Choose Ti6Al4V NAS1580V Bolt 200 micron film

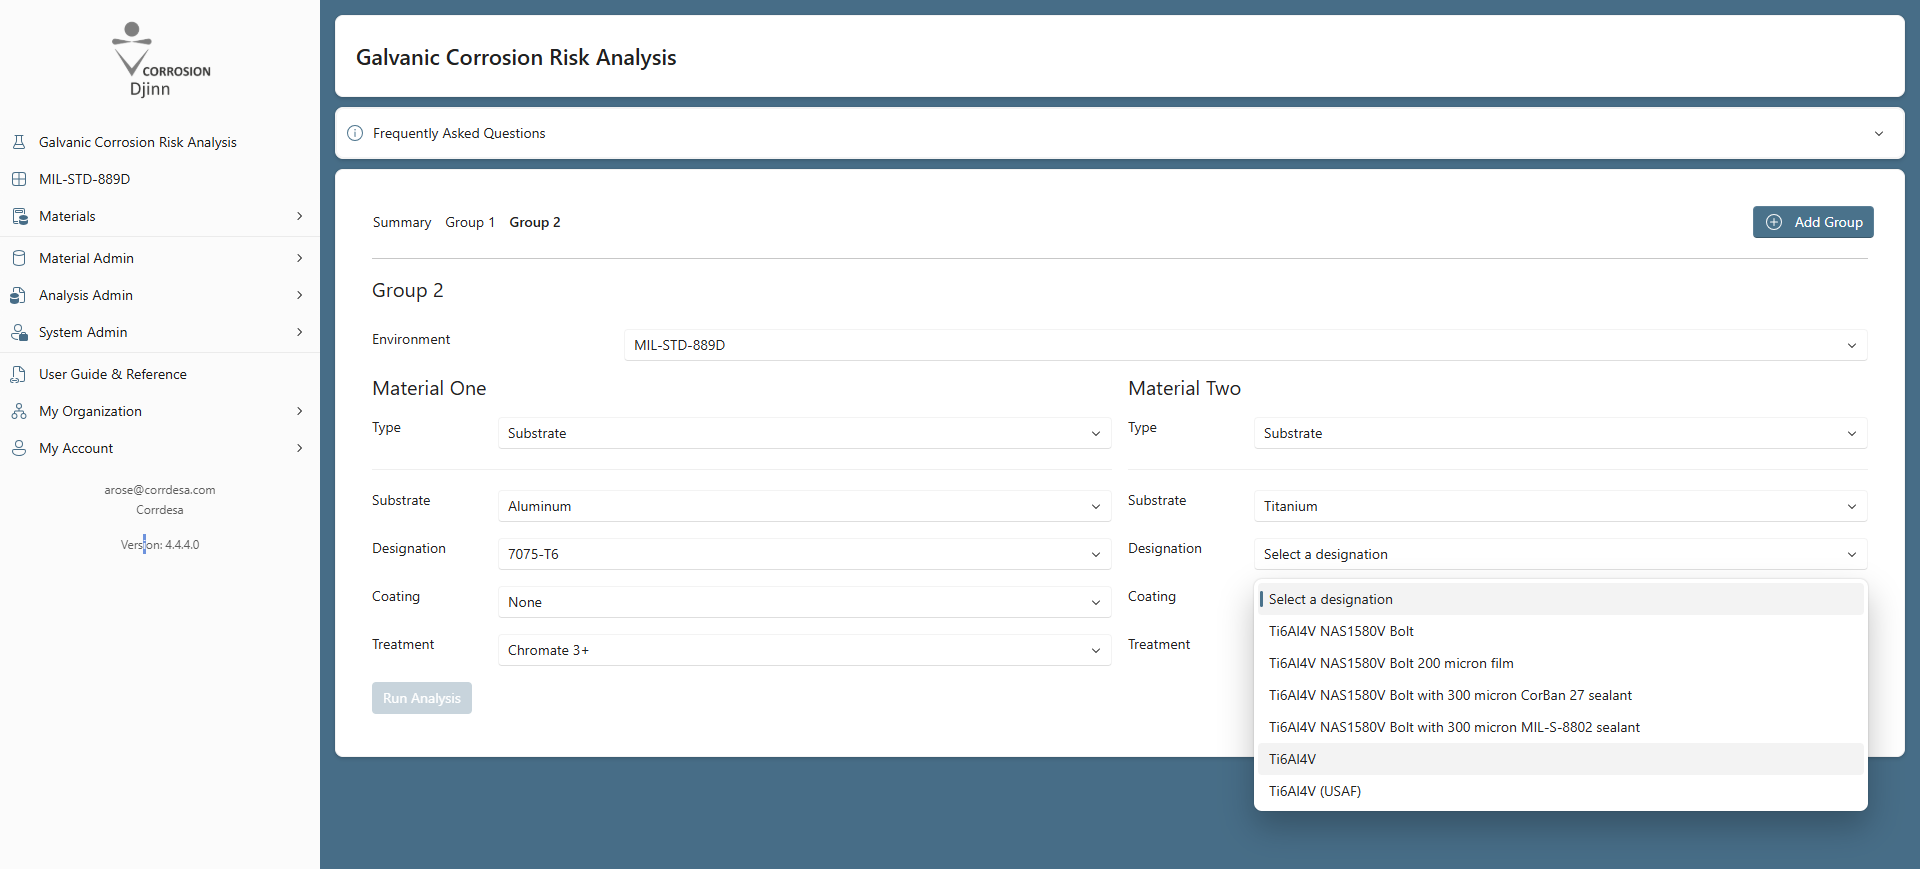(x=1390, y=663)
